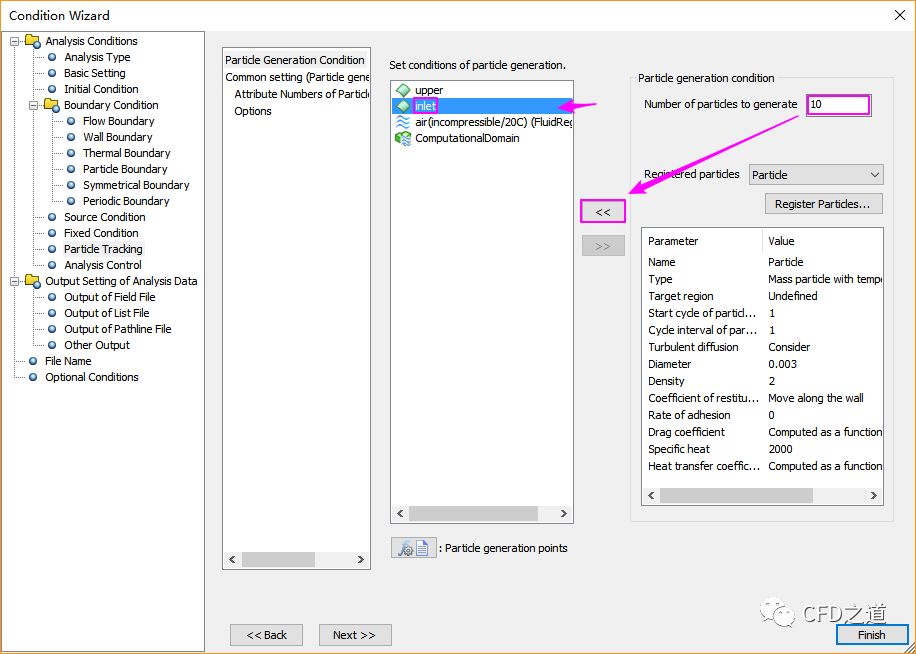The width and height of the screenshot is (916, 654).
Task: Click the inlet region icon
Action: click(x=403, y=106)
